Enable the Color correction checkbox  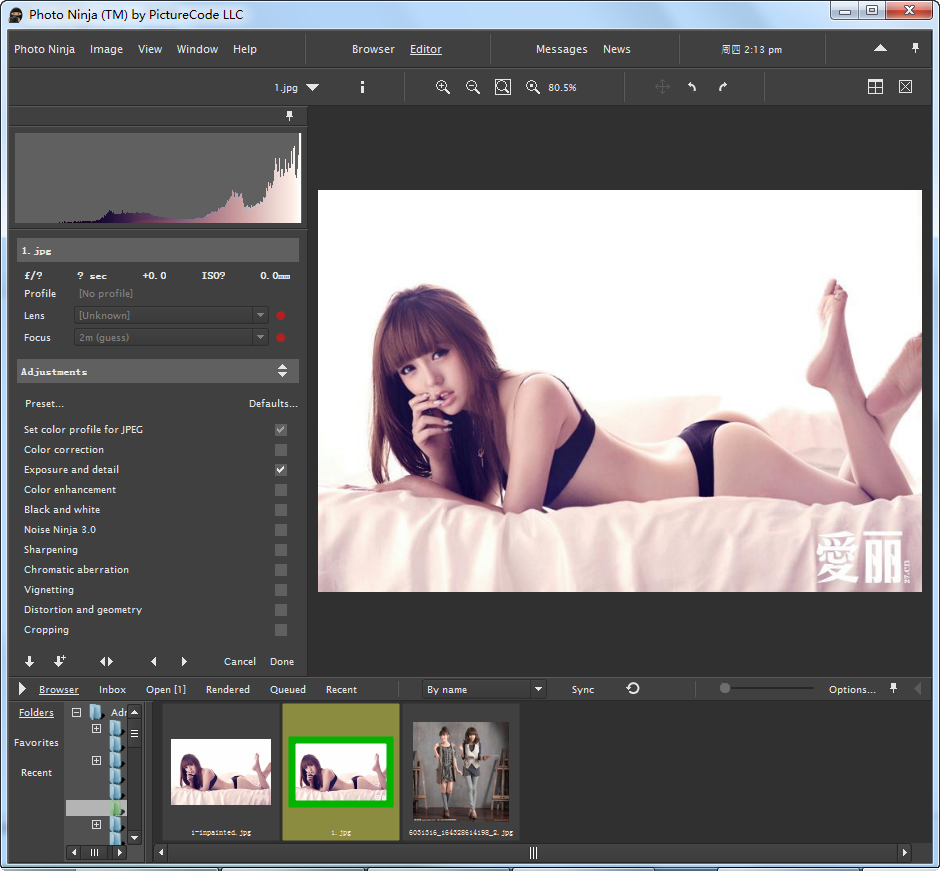pyautogui.click(x=281, y=450)
